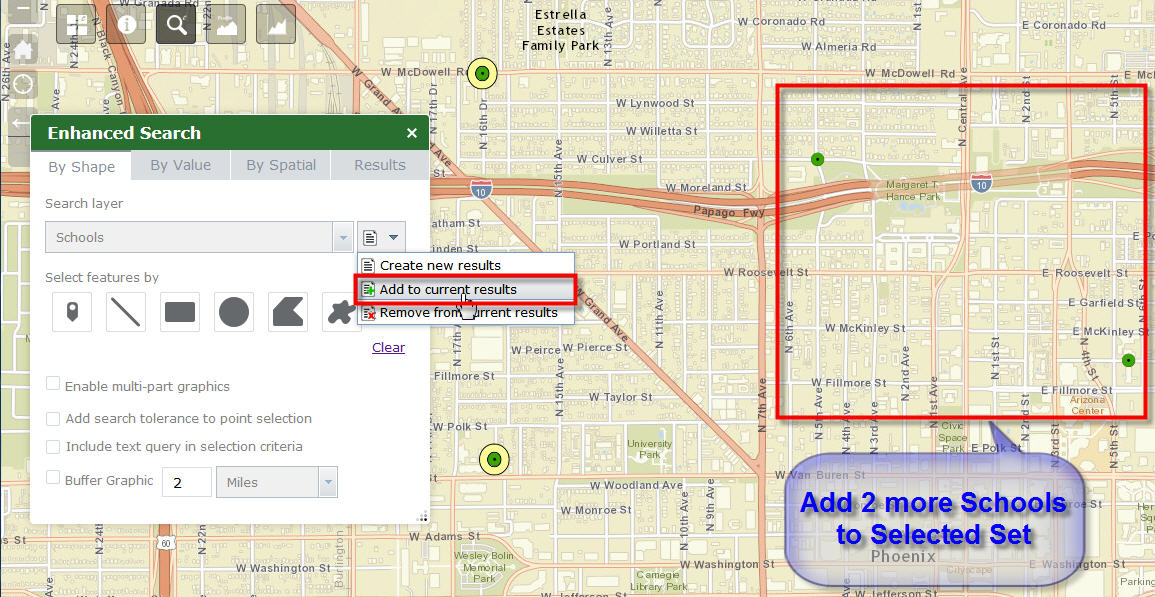Click the University Park label on map
The image size is (1155, 597).
(x=650, y=450)
